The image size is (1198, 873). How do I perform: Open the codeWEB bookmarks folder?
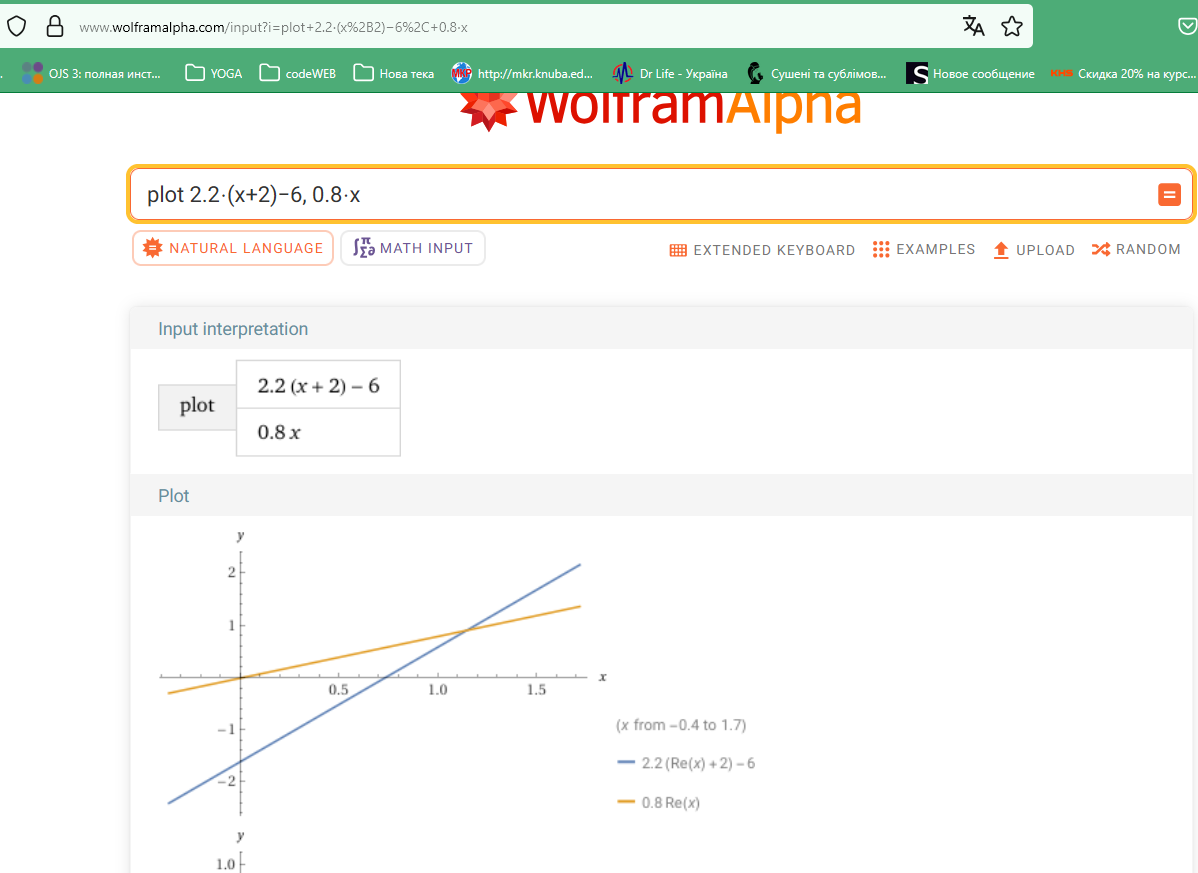click(x=296, y=72)
